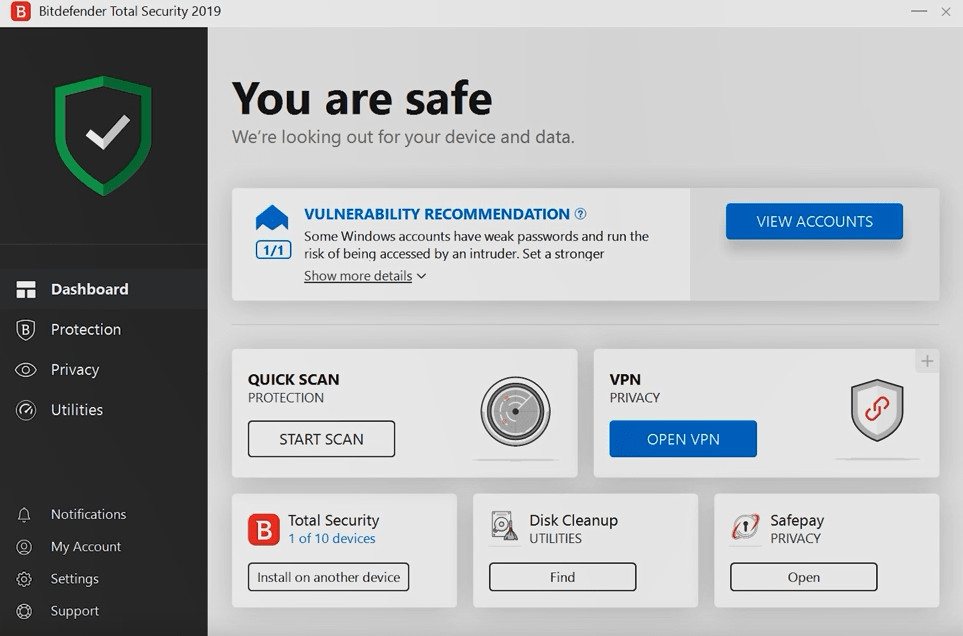Click the VIEW ACCOUNTS button
The height and width of the screenshot is (636, 963).
click(813, 221)
